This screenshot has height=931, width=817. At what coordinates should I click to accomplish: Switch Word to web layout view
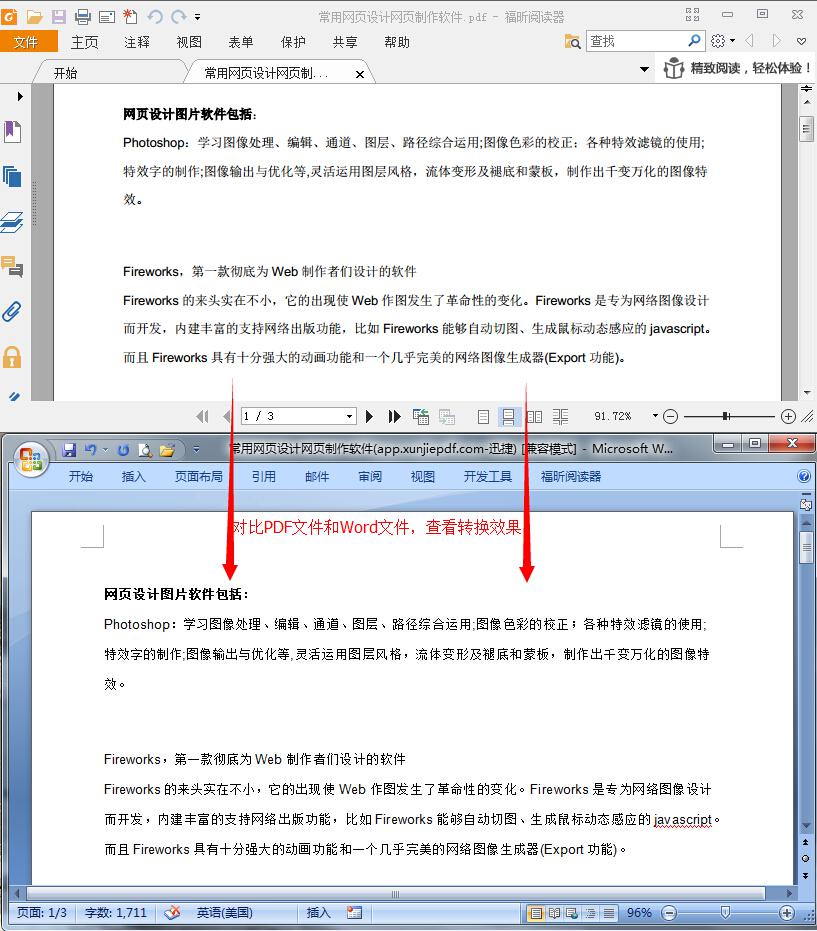point(572,913)
